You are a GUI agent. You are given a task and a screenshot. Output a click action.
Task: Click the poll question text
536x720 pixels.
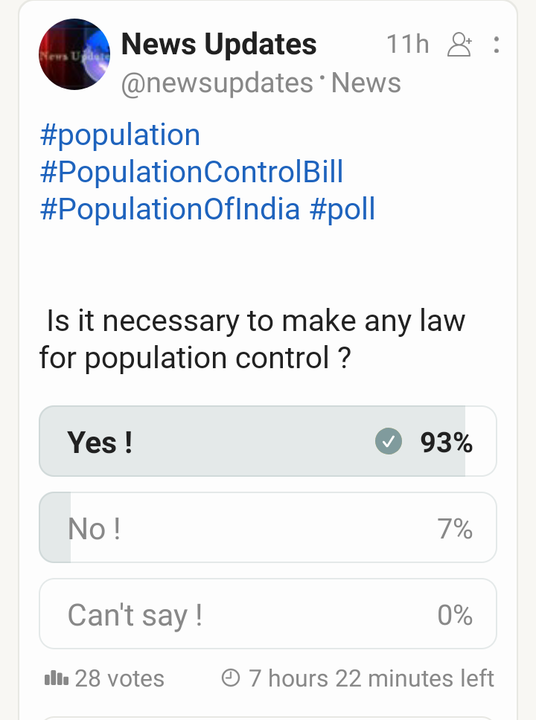pos(252,339)
